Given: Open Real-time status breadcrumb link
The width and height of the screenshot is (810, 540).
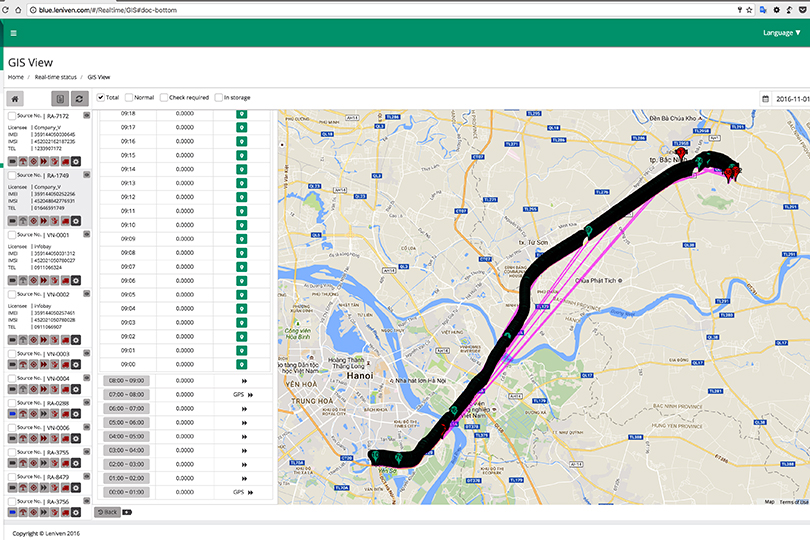Looking at the screenshot, I should tap(55, 76).
